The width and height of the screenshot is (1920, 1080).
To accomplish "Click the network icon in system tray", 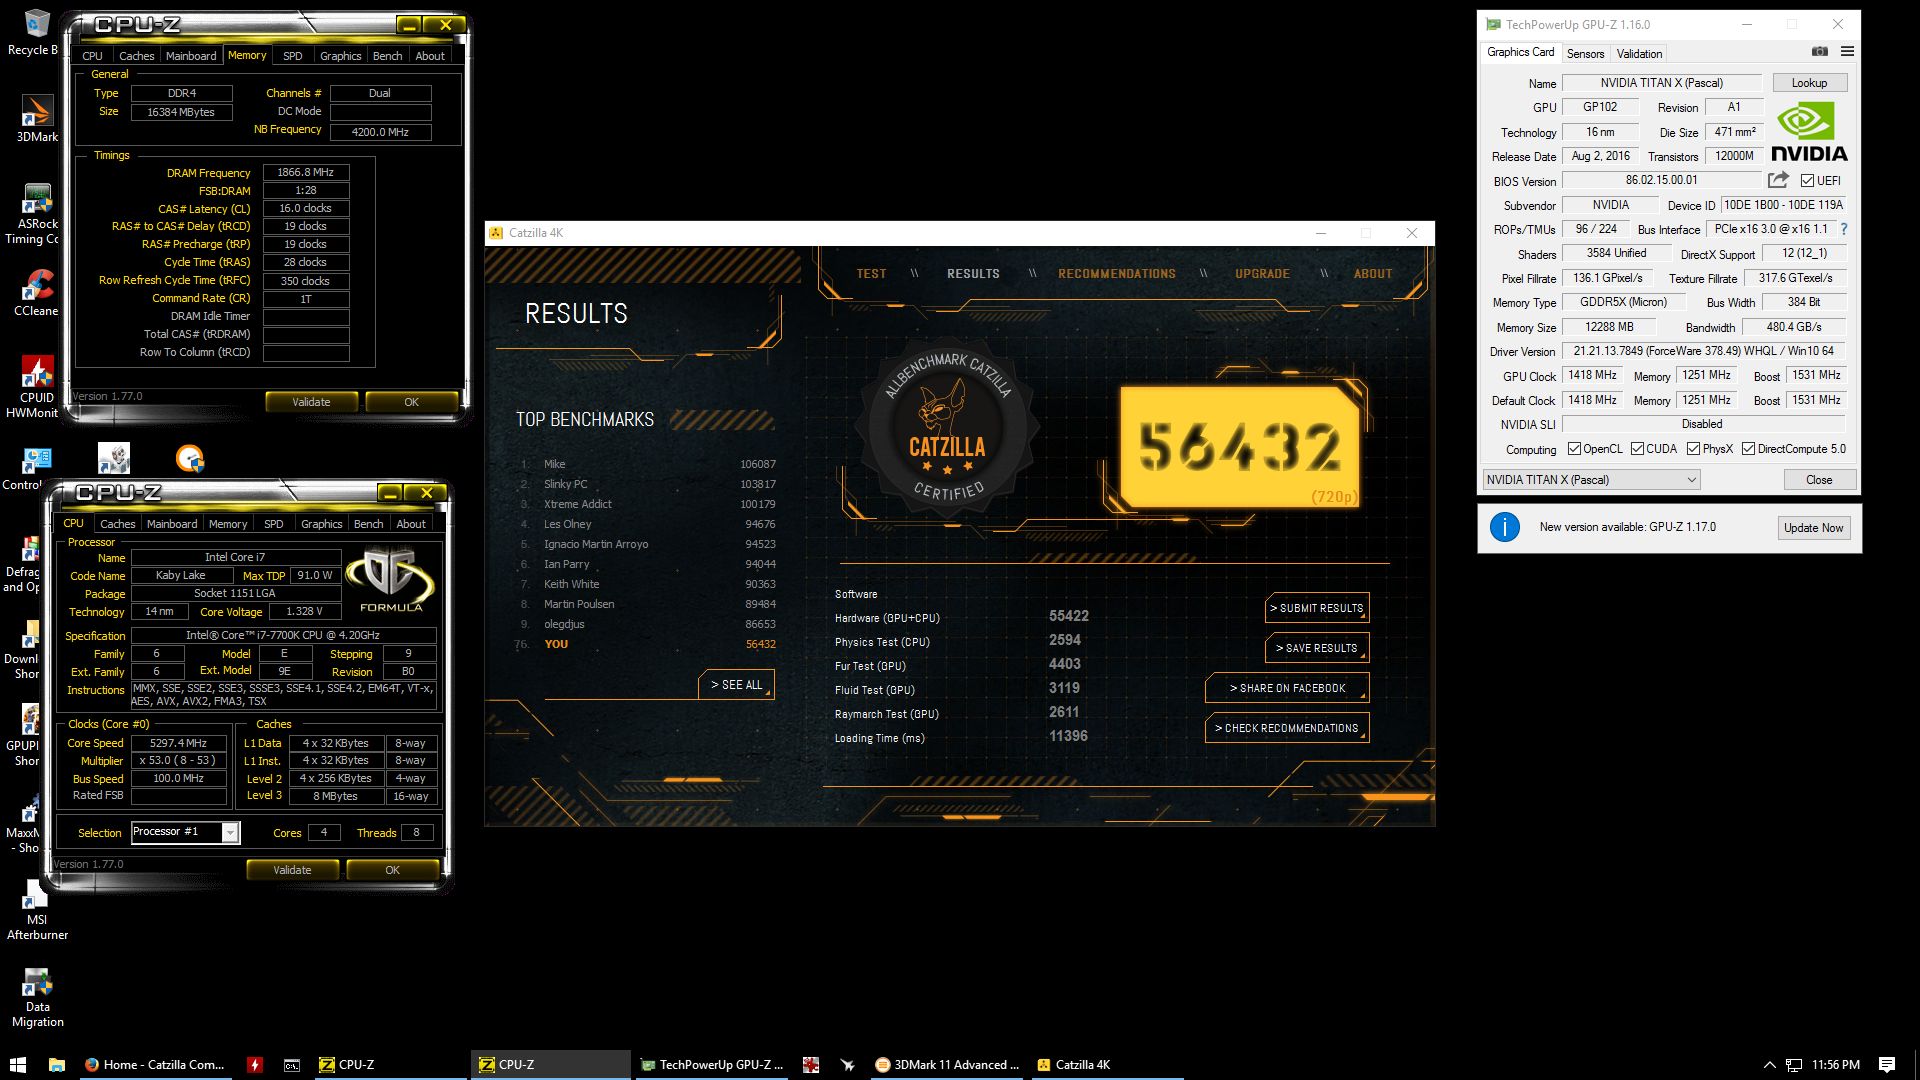I will point(1794,1065).
